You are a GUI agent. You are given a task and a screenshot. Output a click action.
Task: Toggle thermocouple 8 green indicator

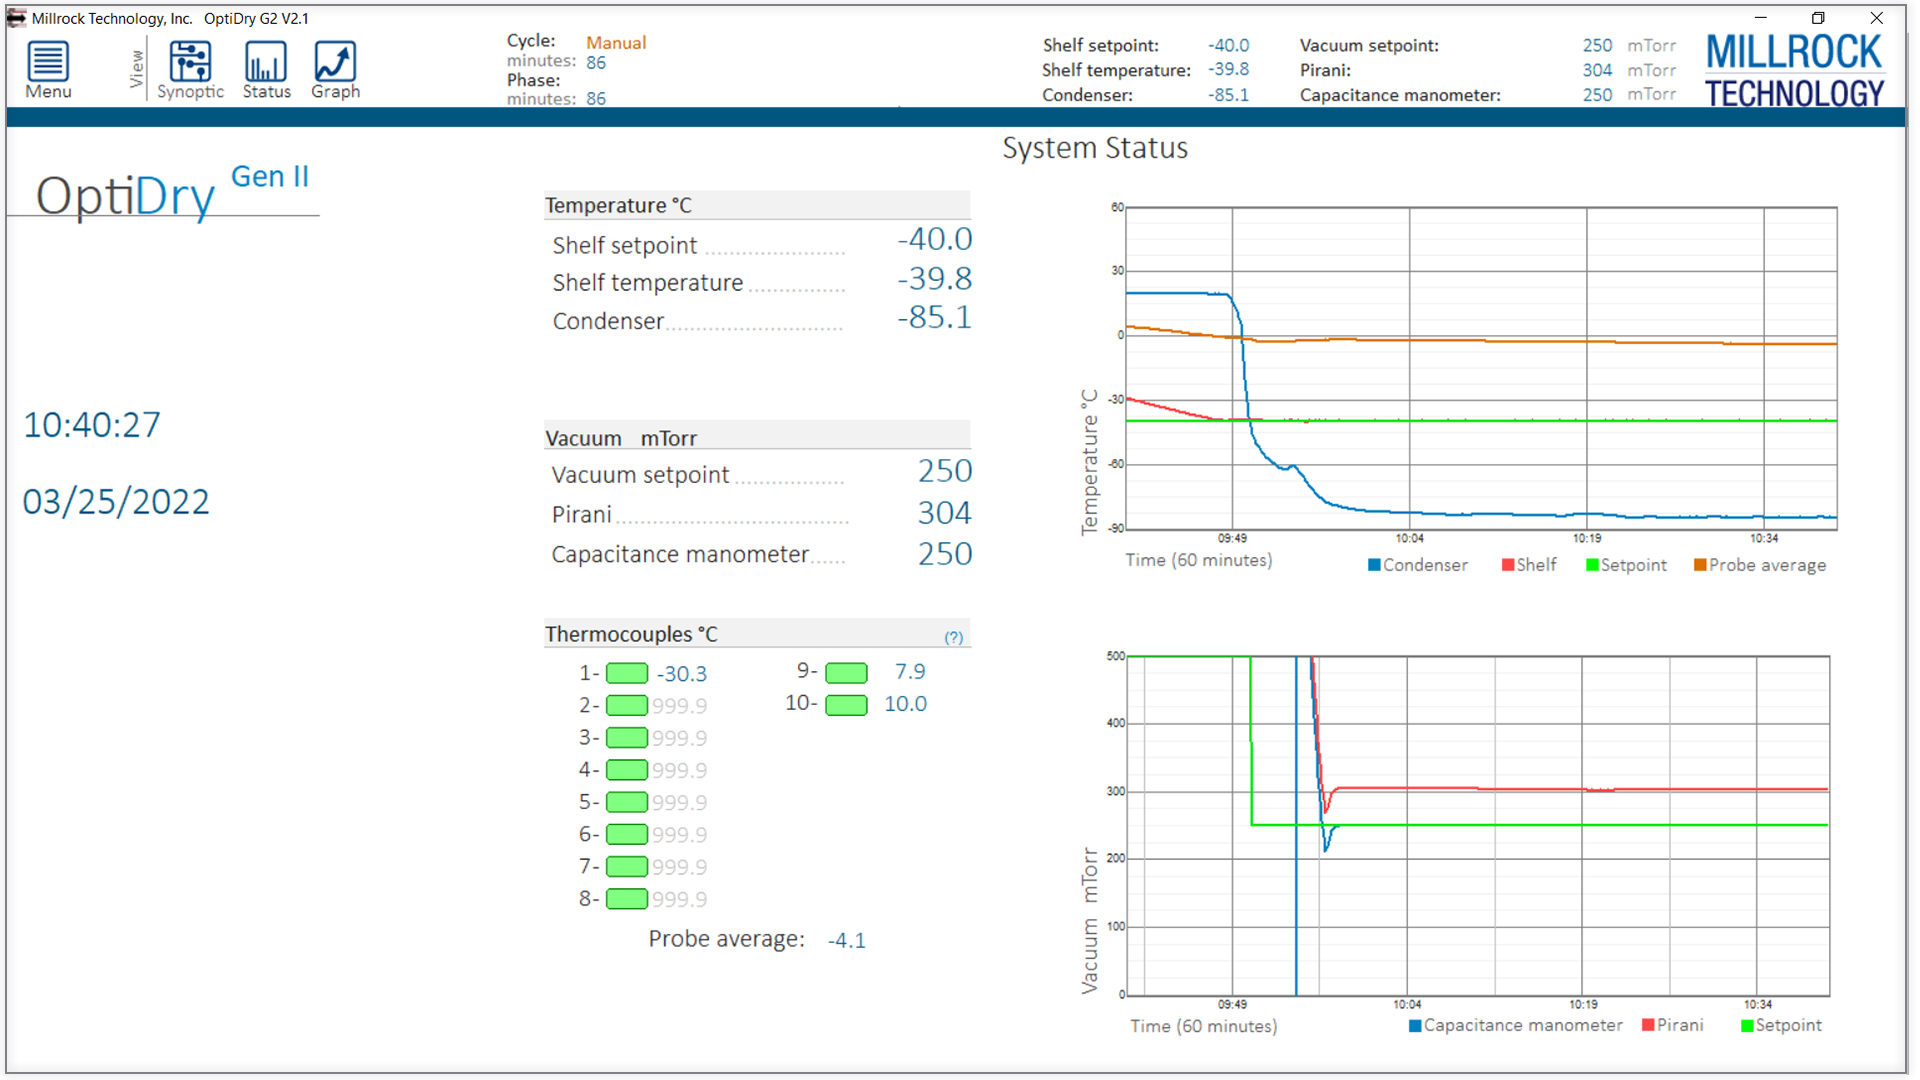point(627,898)
